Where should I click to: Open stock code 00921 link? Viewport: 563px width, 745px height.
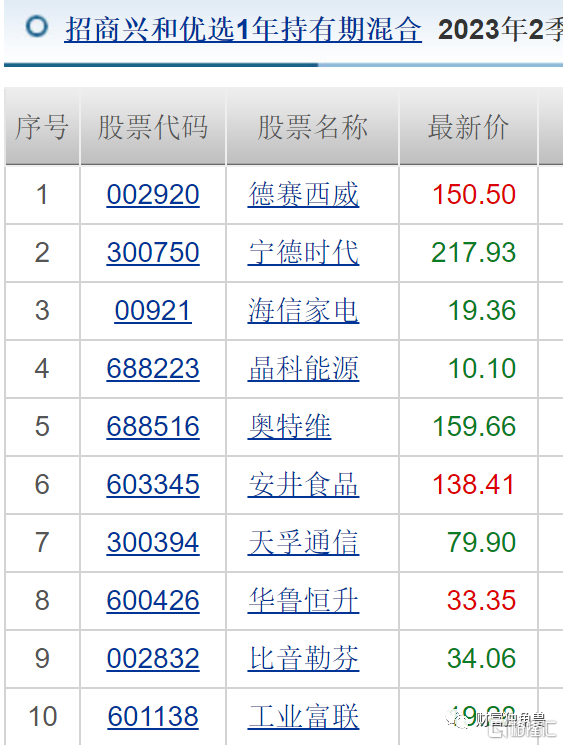[153, 311]
